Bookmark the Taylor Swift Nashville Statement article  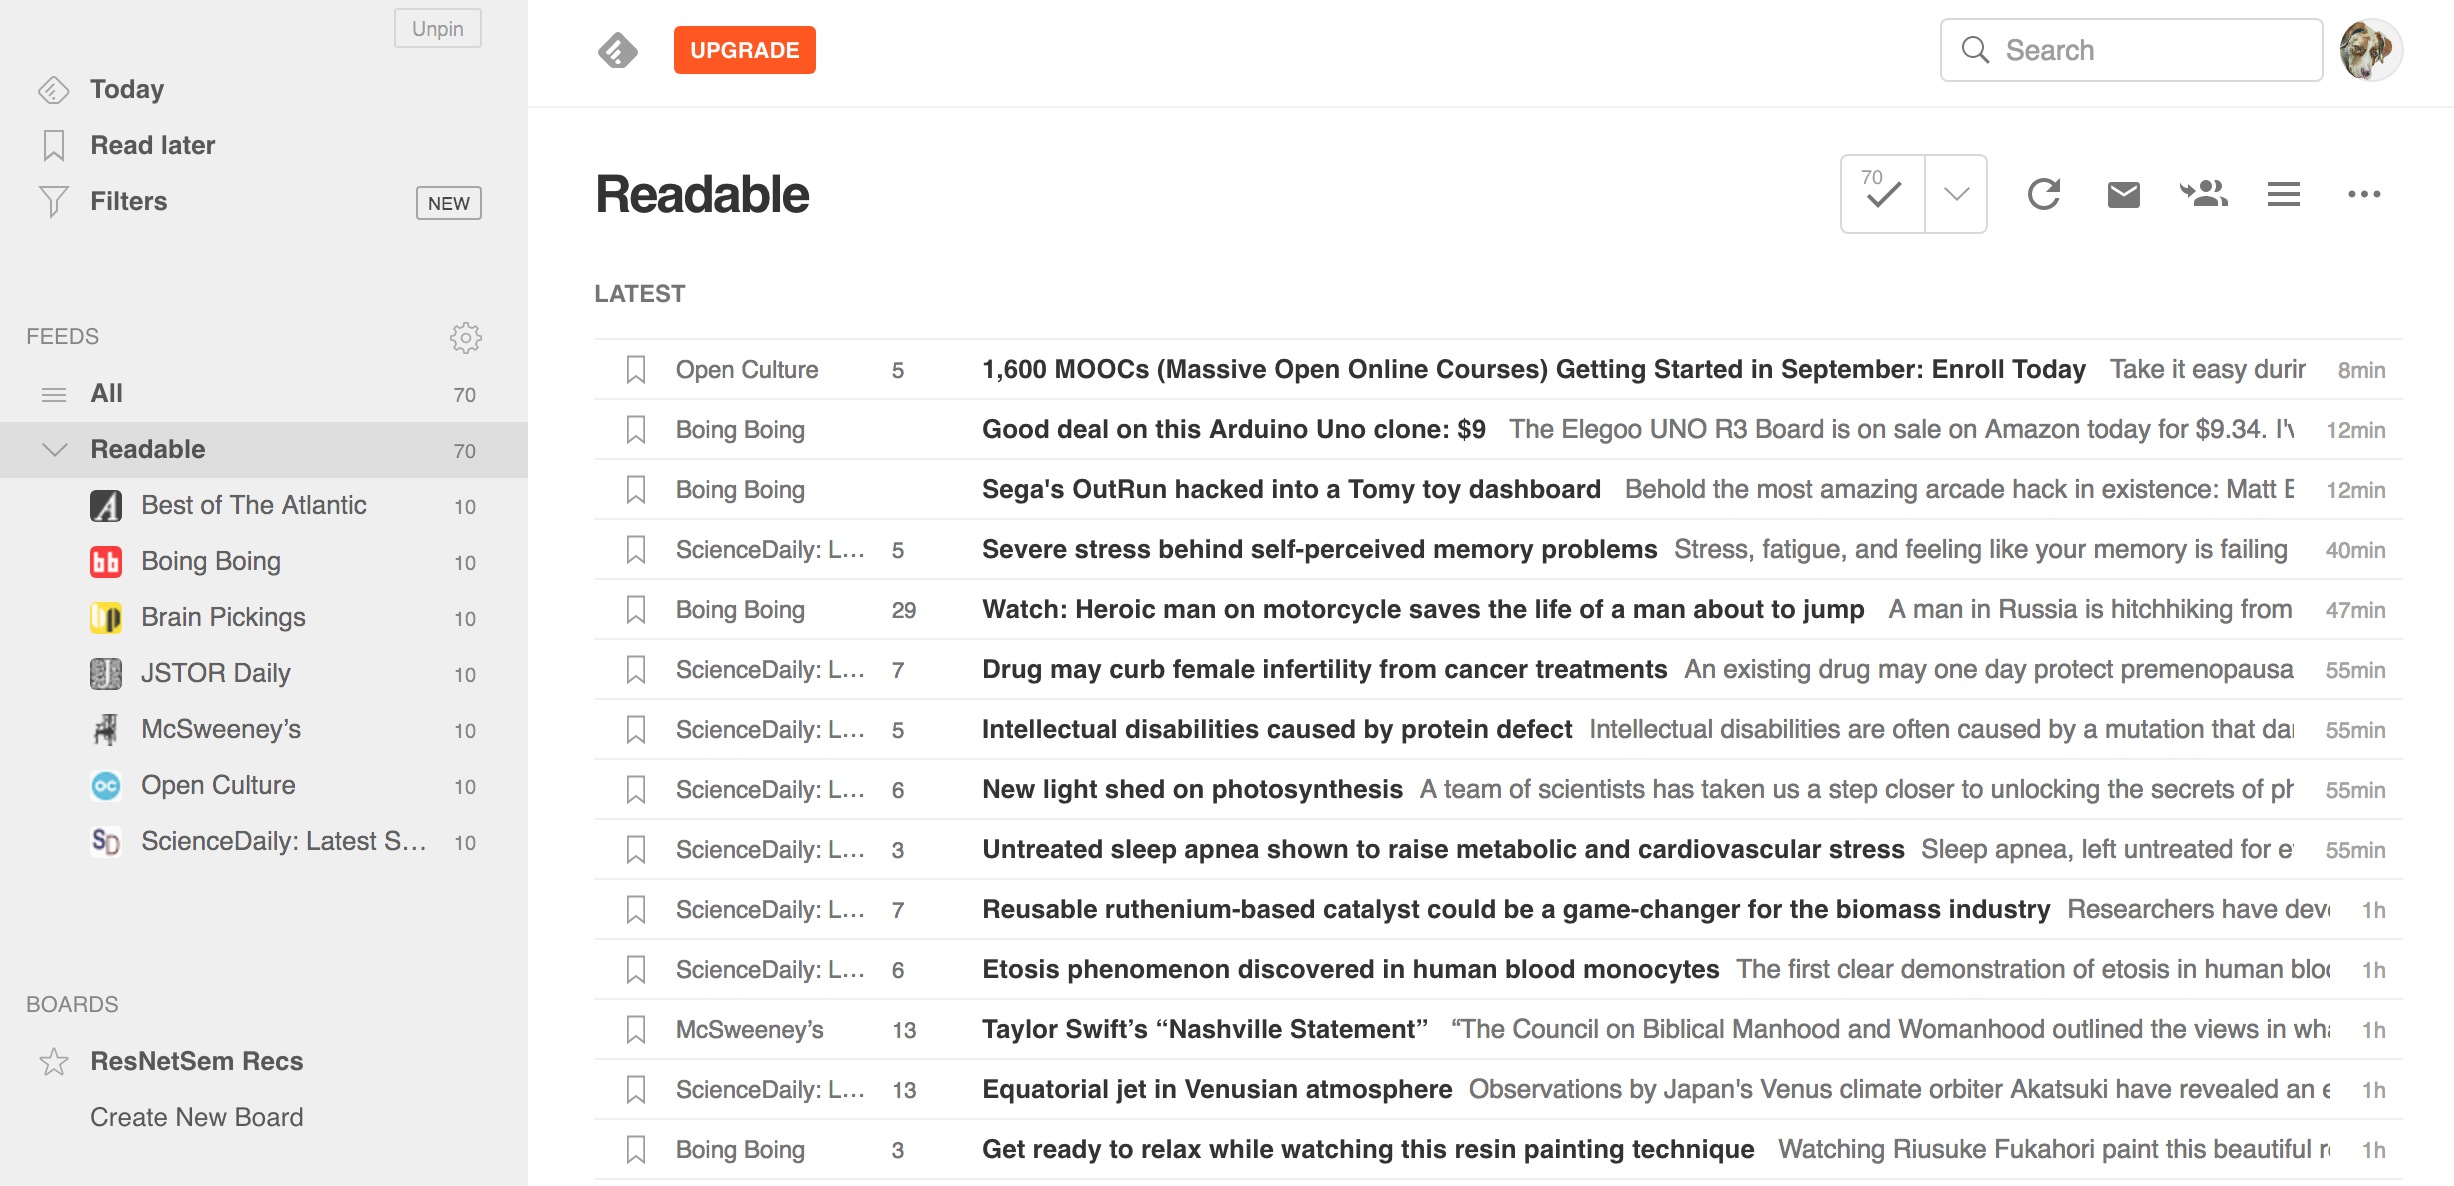click(x=636, y=1030)
